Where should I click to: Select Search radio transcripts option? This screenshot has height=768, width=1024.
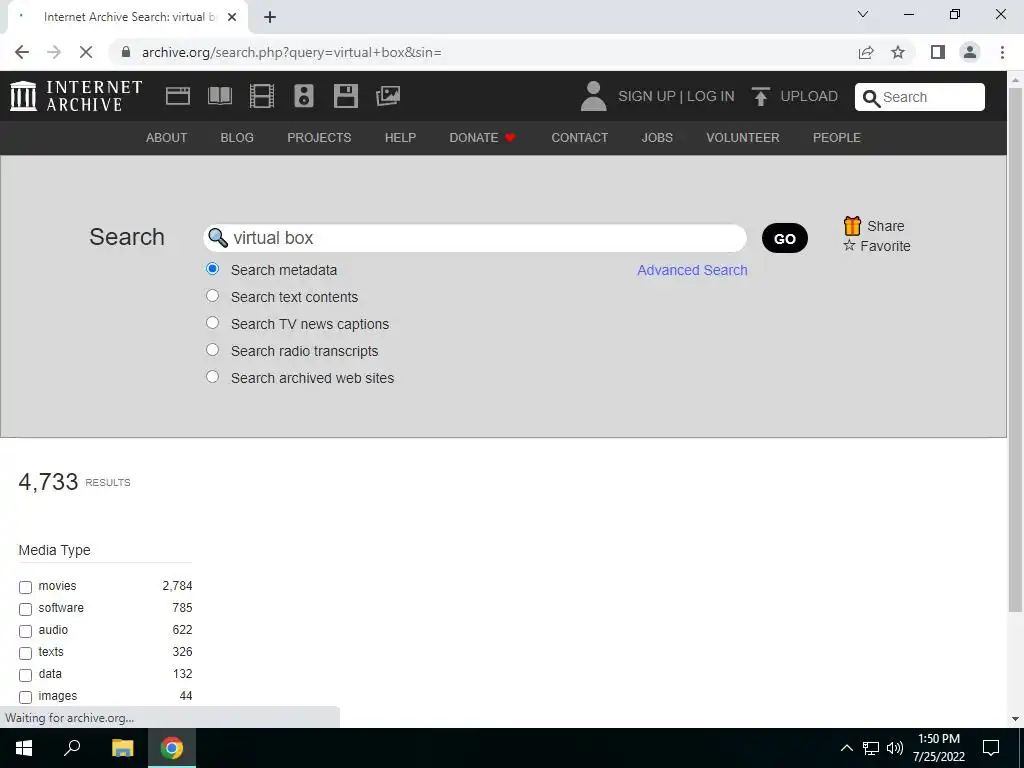[x=212, y=349]
